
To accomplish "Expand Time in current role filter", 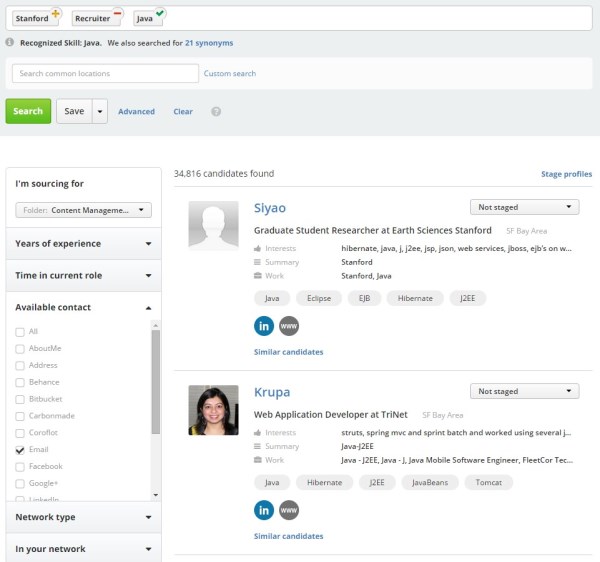I will click(x=83, y=275).
